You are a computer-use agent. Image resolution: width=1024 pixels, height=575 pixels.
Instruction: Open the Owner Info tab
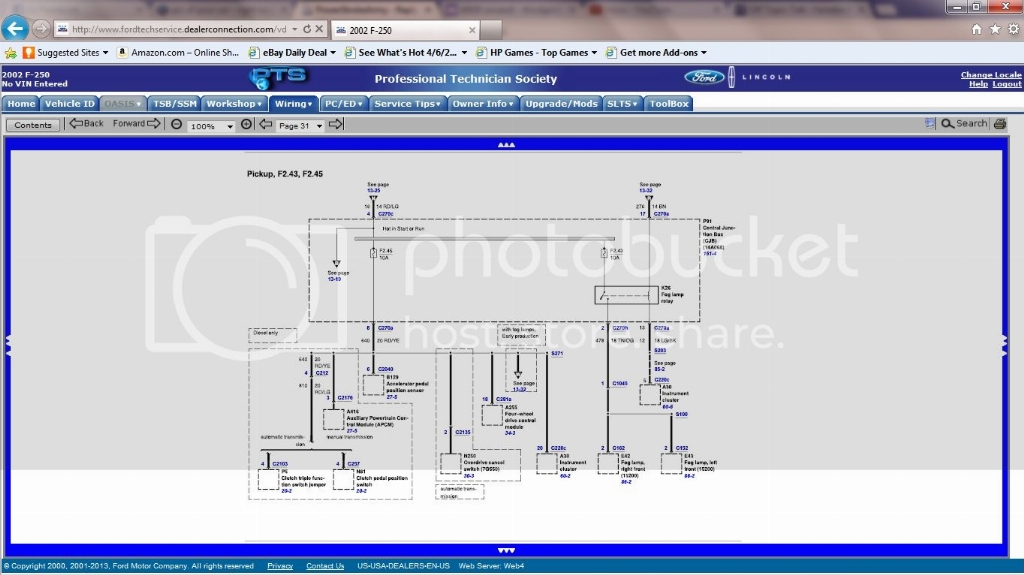click(483, 103)
